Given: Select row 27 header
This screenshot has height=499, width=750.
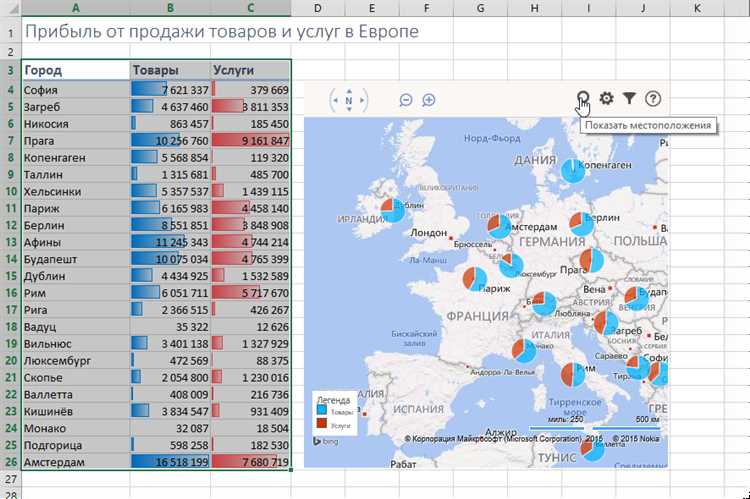Looking at the screenshot, I should (11, 479).
